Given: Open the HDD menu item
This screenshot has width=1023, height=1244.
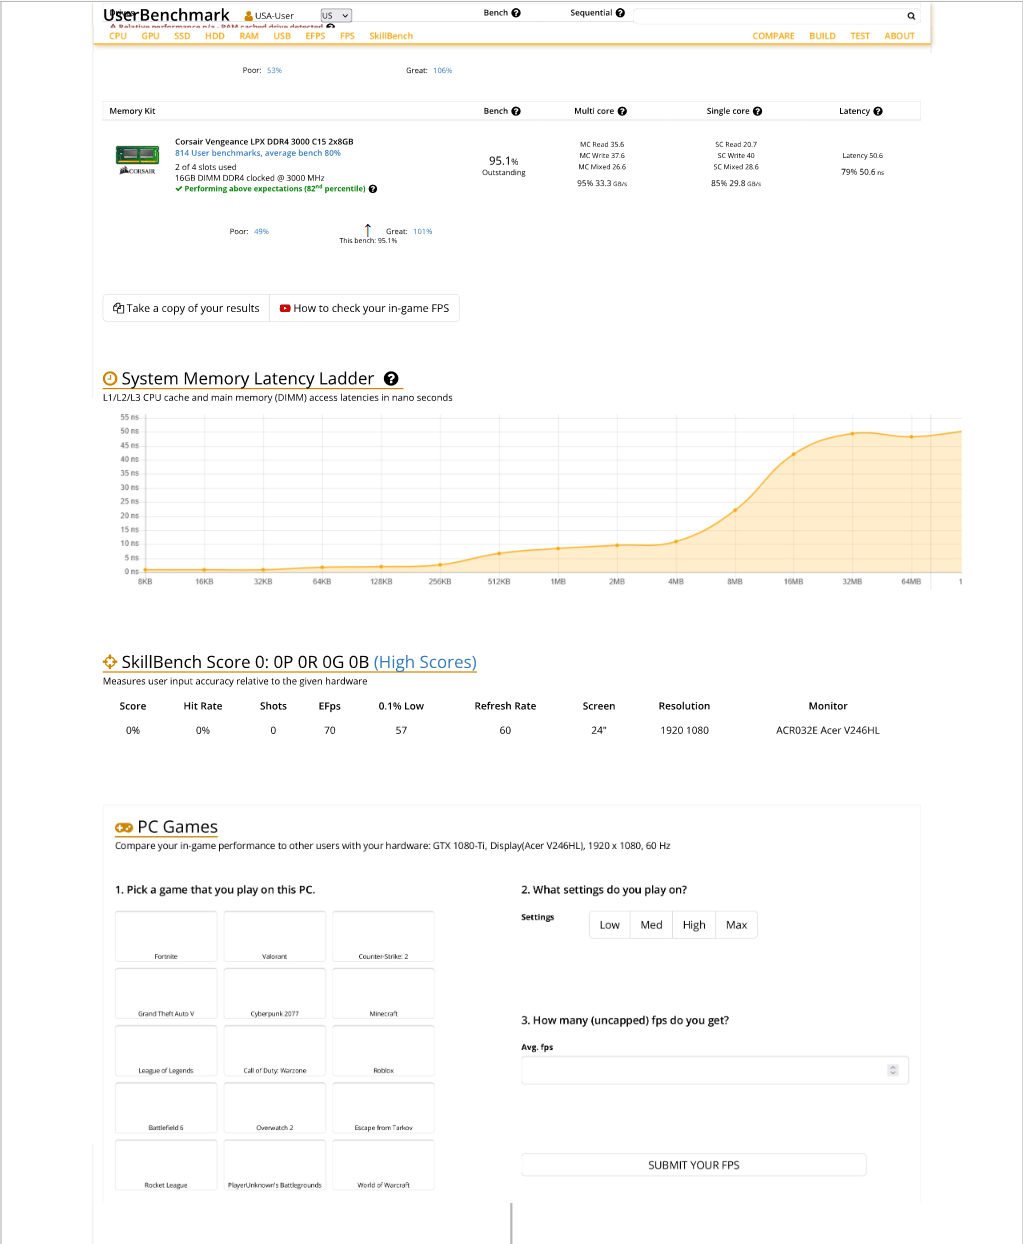Looking at the screenshot, I should point(215,36).
